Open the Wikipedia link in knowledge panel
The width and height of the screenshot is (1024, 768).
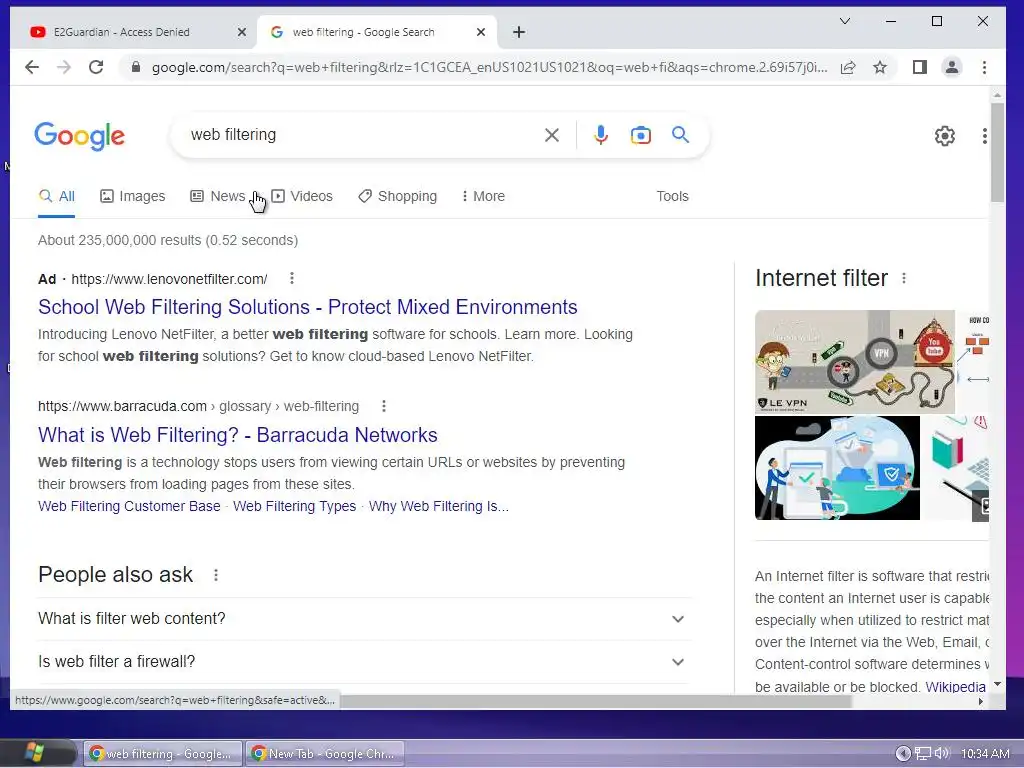955,687
